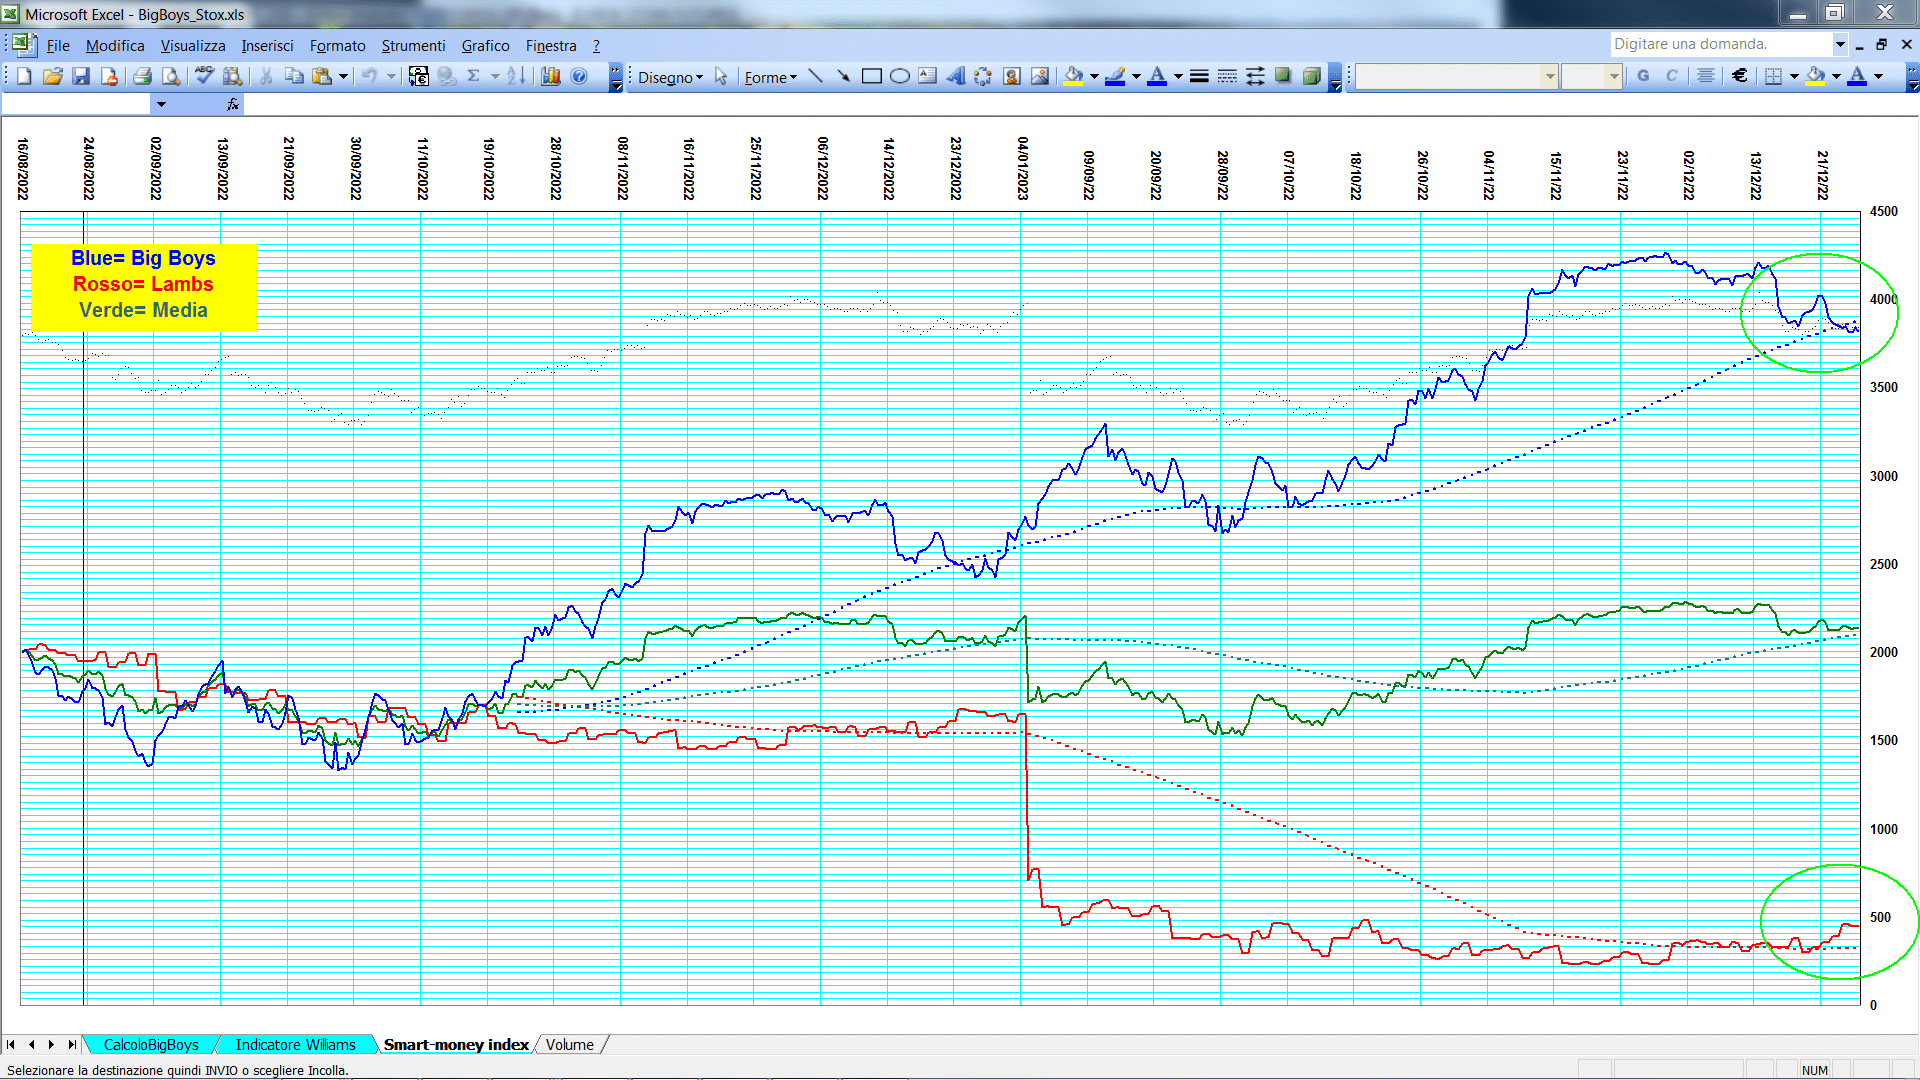Click the Undo arrow icon

click(369, 77)
